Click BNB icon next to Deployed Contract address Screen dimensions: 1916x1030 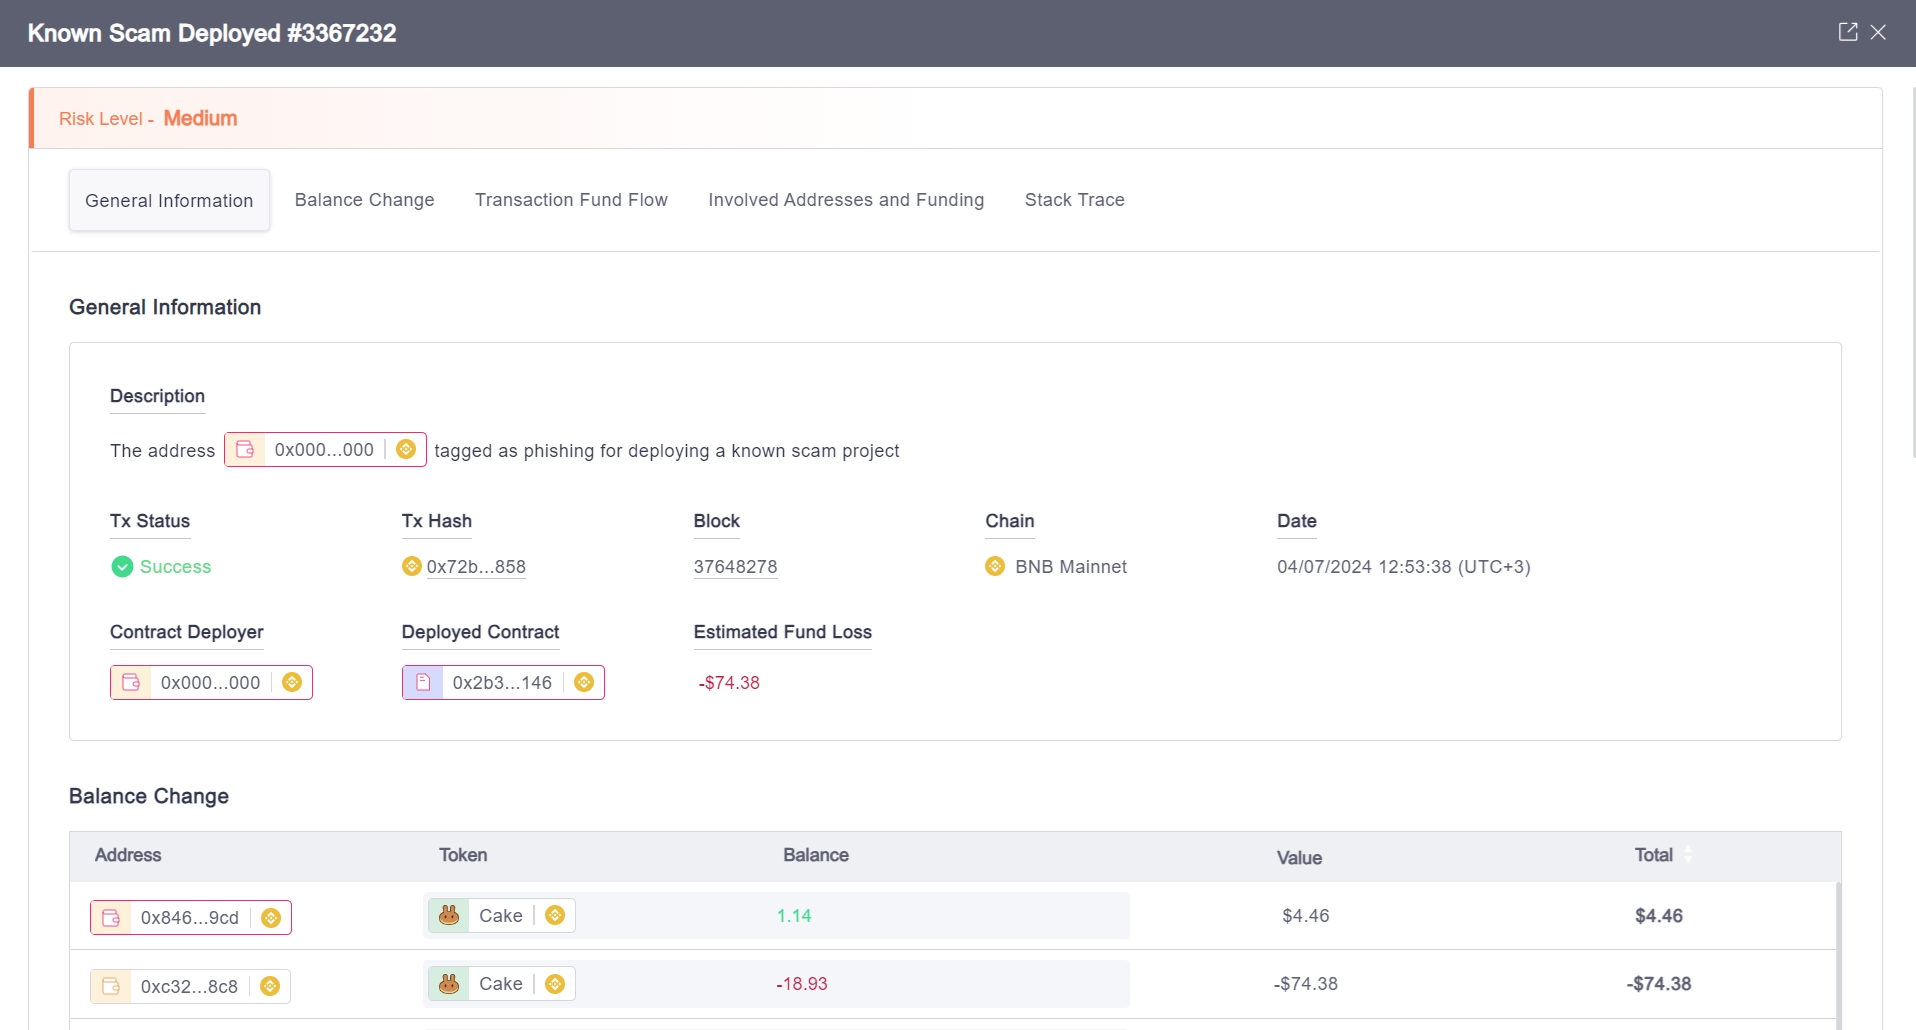click(584, 682)
